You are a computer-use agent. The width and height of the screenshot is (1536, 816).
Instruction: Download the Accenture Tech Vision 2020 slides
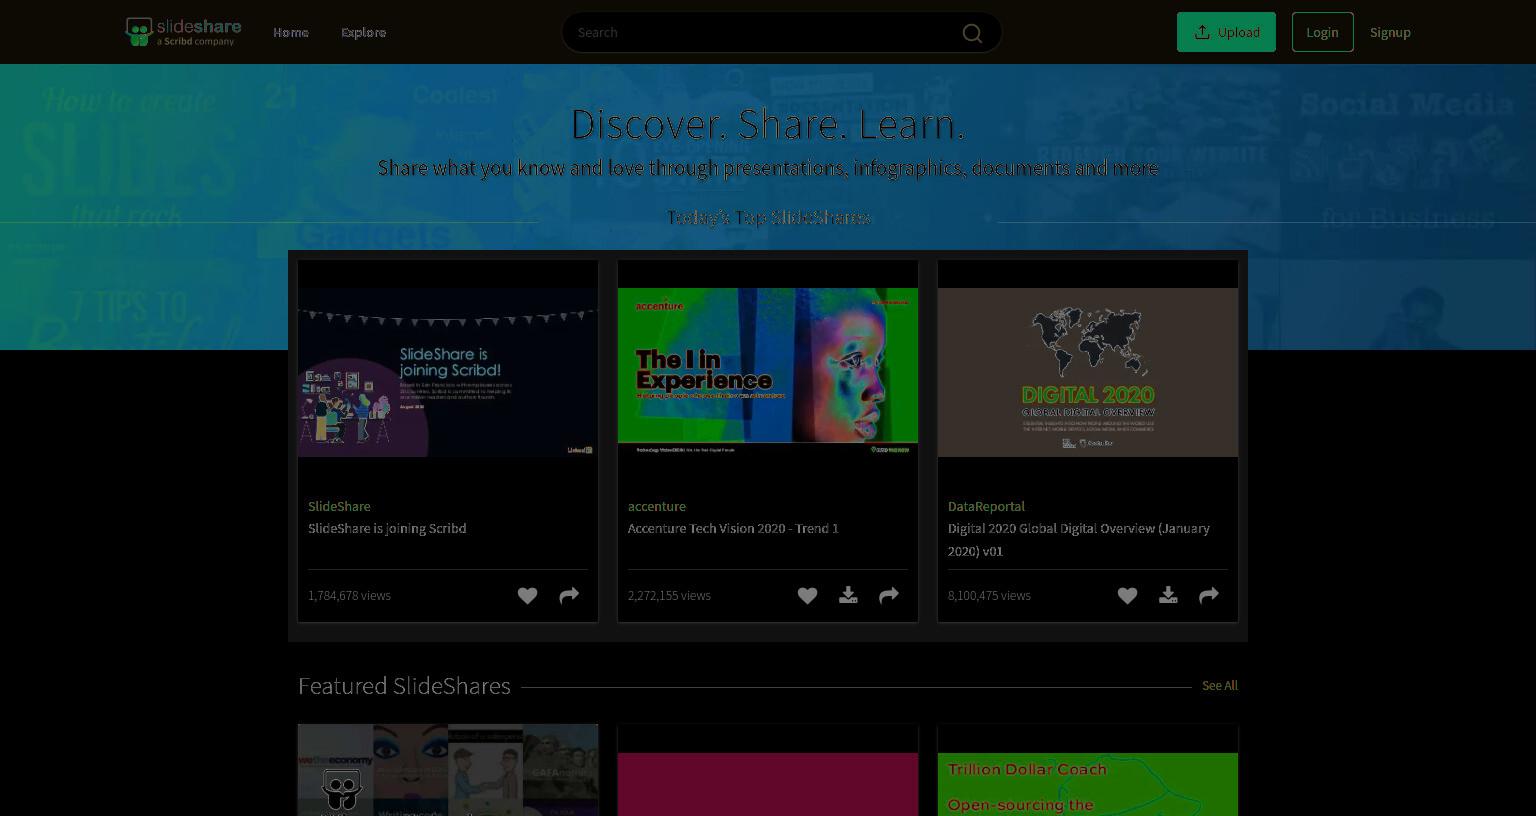(x=848, y=595)
